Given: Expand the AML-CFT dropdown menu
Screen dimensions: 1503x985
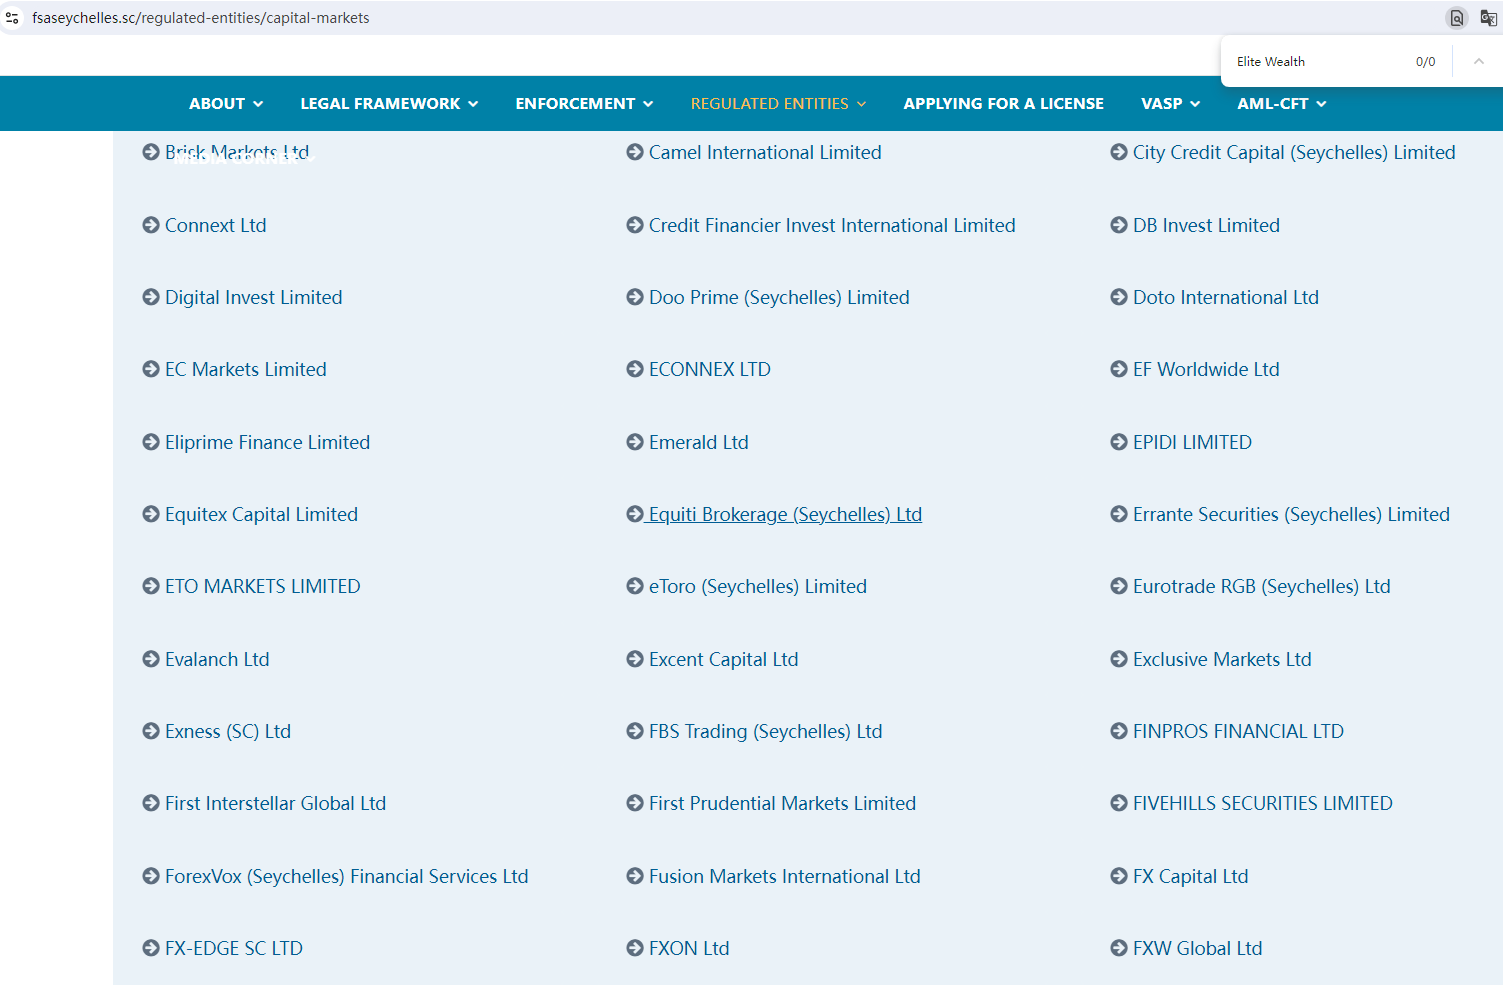Looking at the screenshot, I should click(x=1282, y=103).
